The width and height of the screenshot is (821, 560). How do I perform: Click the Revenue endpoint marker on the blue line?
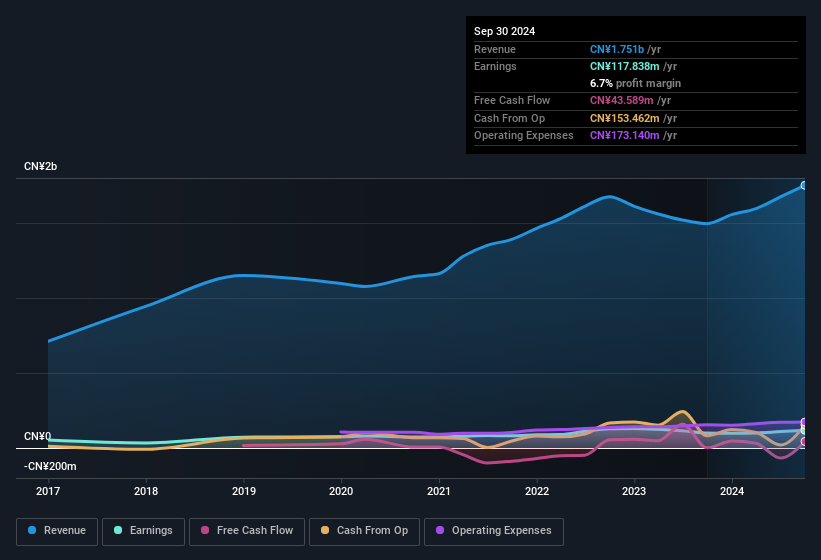click(x=804, y=185)
